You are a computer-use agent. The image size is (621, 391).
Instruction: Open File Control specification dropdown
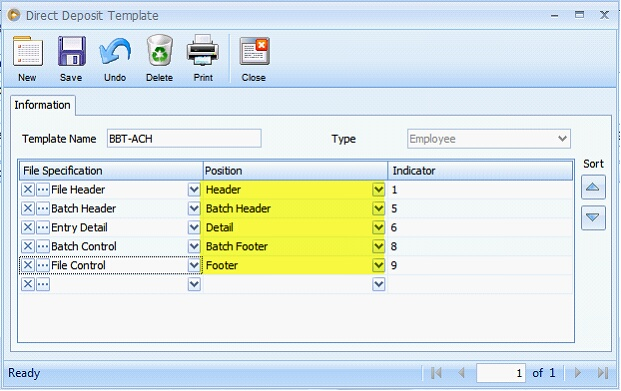pyautogui.click(x=194, y=265)
